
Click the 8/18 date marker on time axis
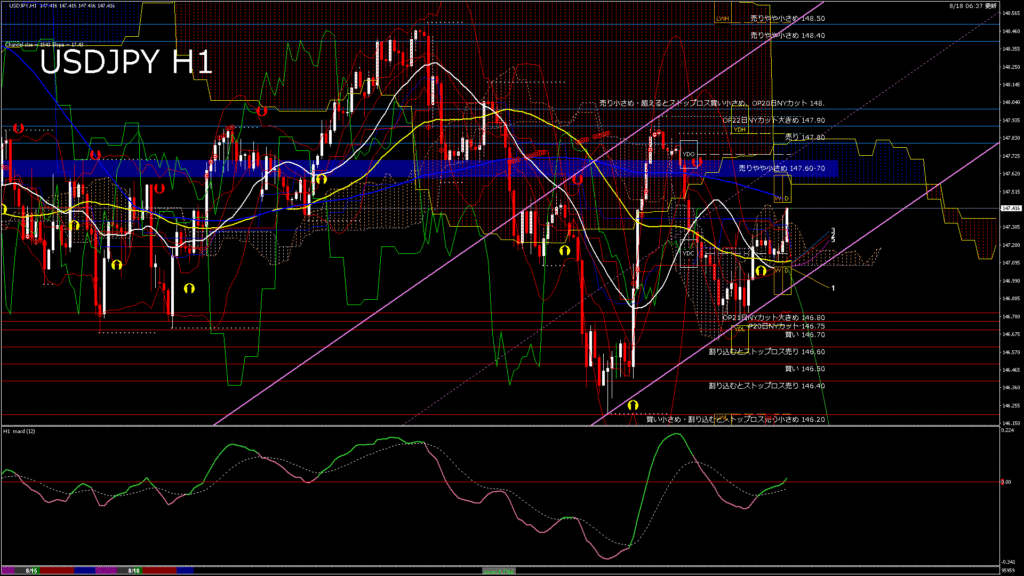133,570
